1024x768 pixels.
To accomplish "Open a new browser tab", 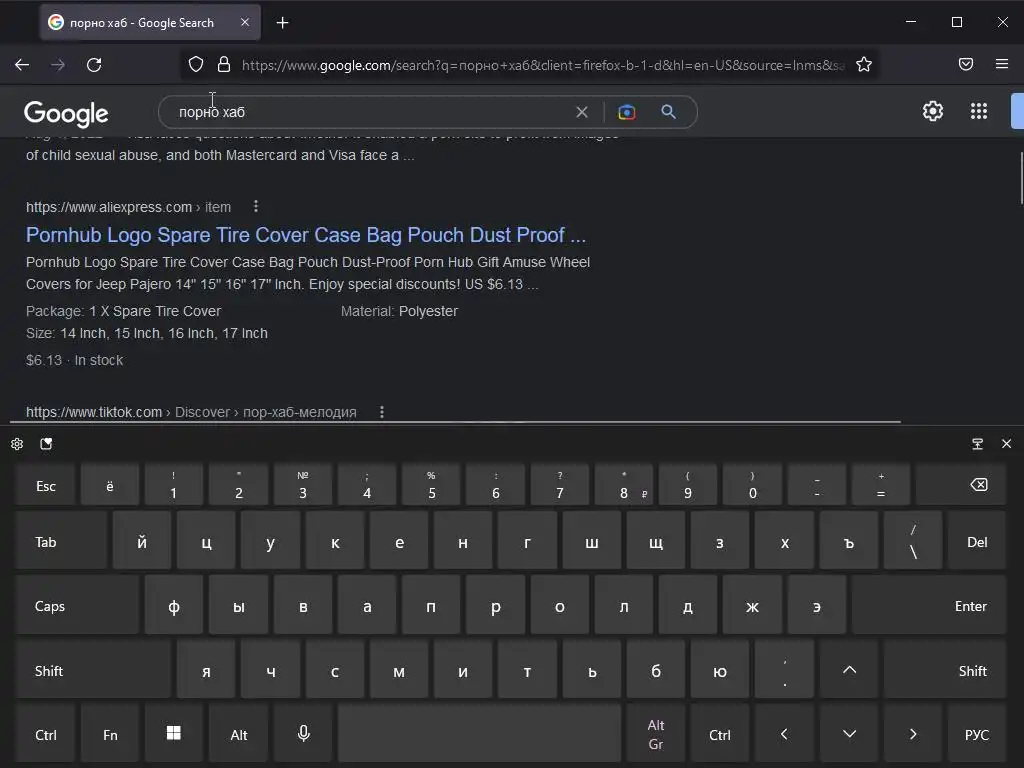I will [x=282, y=23].
